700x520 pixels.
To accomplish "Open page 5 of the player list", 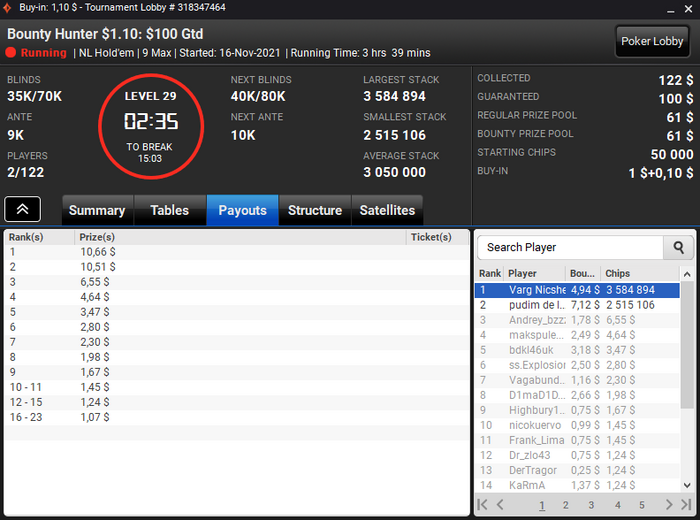I will [642, 505].
